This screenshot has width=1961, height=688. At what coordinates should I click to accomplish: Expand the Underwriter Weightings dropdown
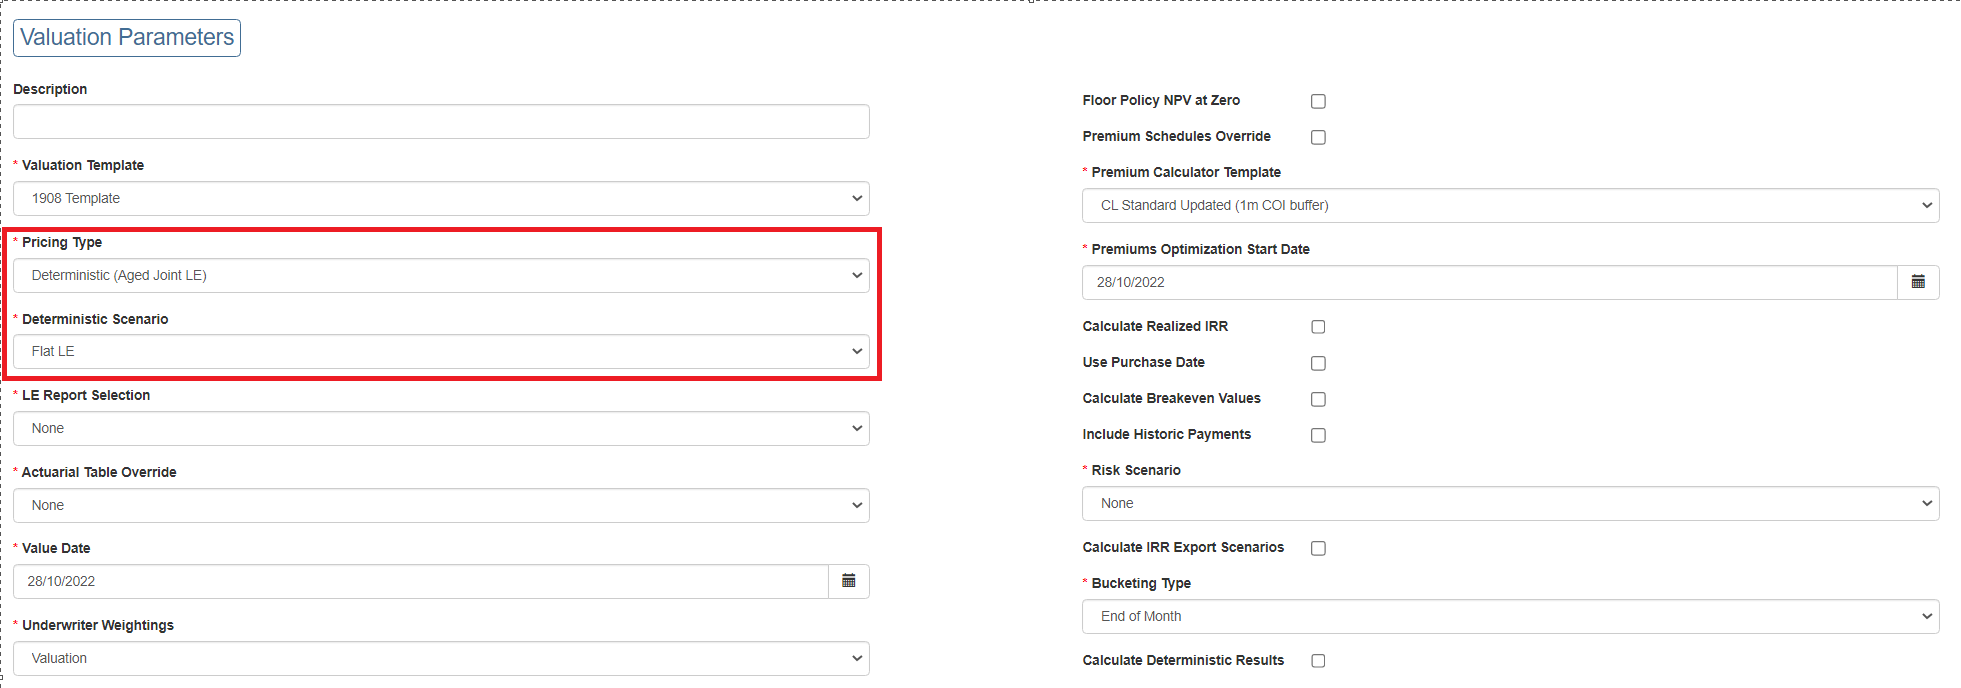click(441, 658)
